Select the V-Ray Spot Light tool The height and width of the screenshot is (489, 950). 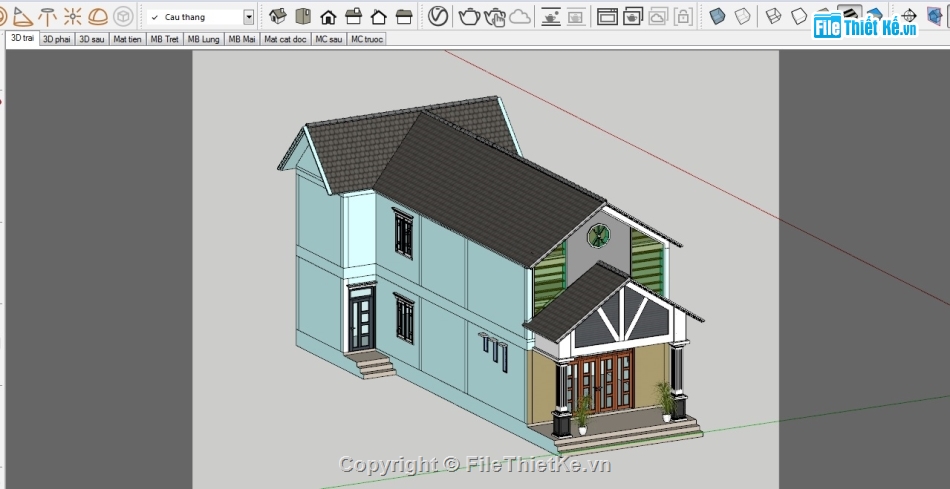point(22,16)
